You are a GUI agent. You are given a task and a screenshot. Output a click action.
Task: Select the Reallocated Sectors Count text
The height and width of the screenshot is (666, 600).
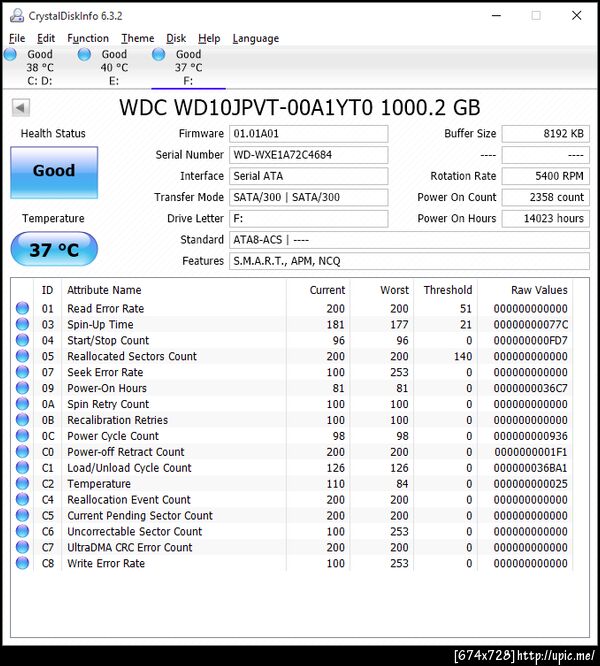pyautogui.click(x=132, y=356)
